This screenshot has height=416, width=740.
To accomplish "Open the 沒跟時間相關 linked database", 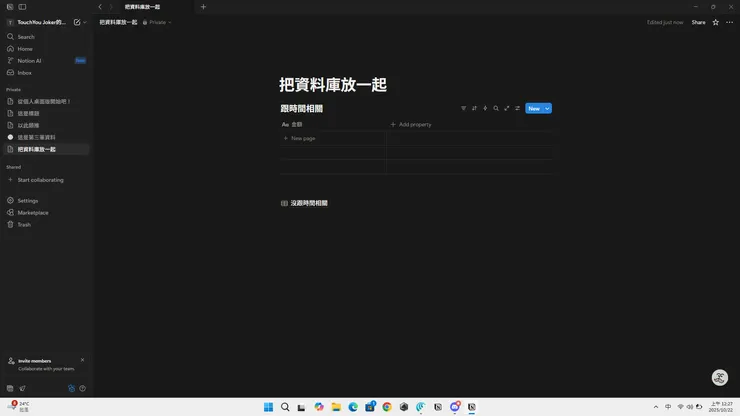I will [304, 203].
